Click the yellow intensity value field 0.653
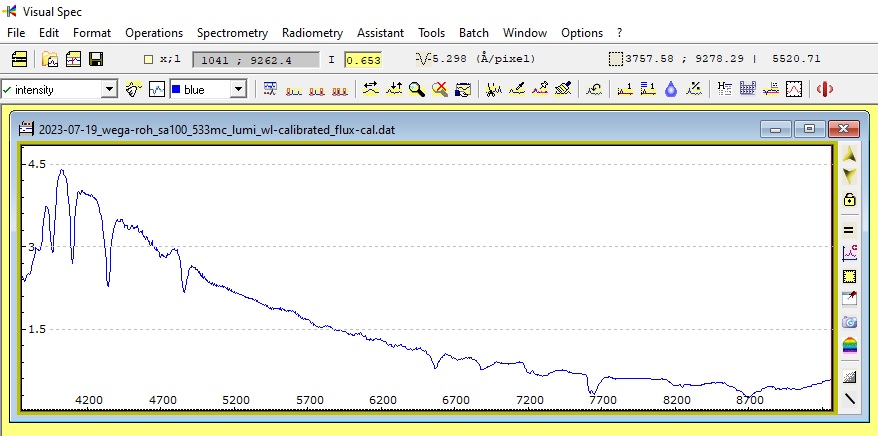This screenshot has height=436, width=878. tap(363, 60)
